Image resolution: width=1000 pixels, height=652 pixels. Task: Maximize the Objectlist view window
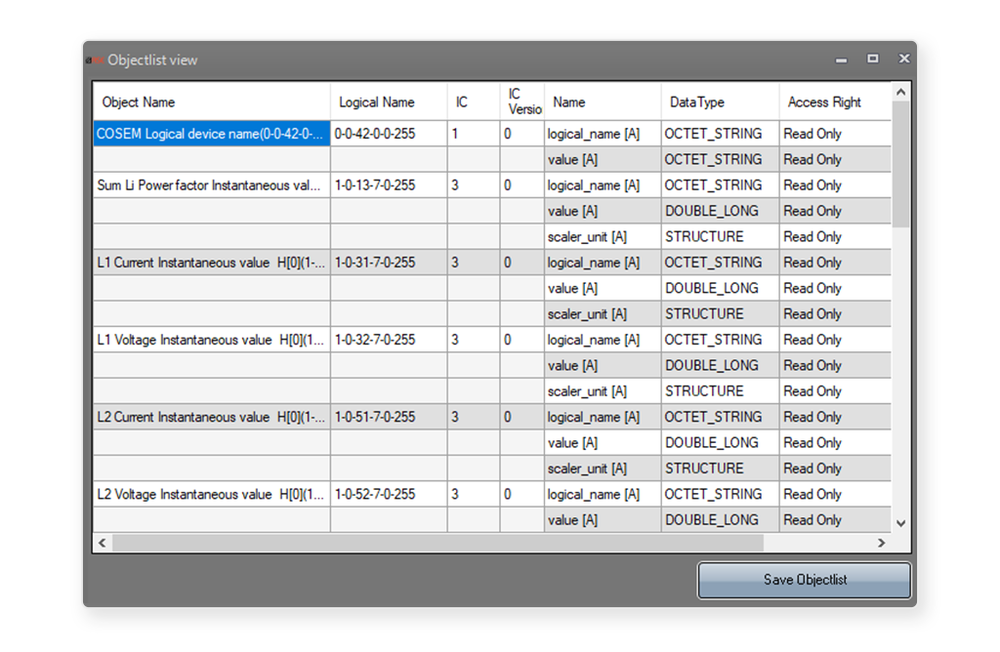pos(873,59)
